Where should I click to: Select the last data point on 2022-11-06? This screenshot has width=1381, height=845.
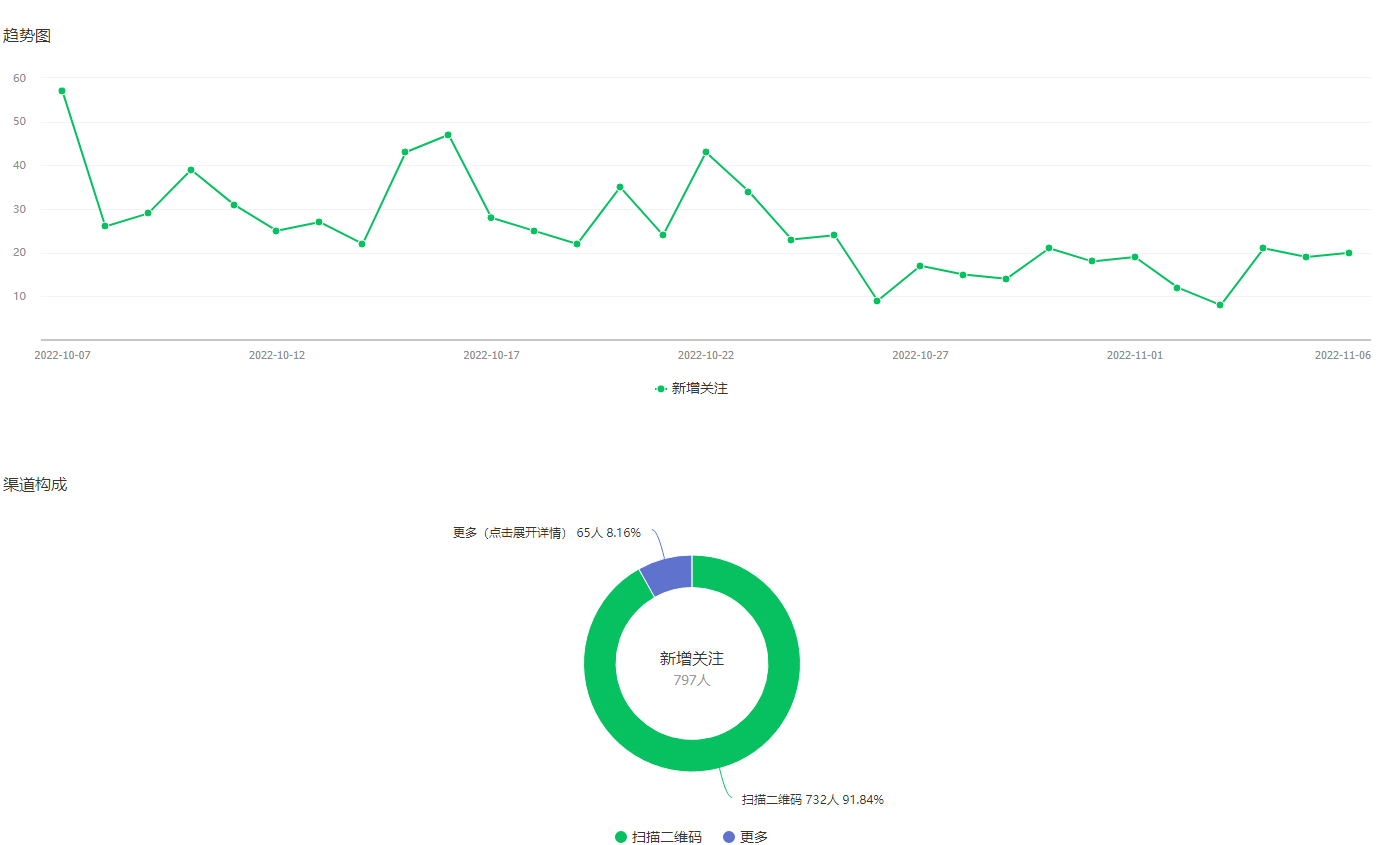(1349, 253)
